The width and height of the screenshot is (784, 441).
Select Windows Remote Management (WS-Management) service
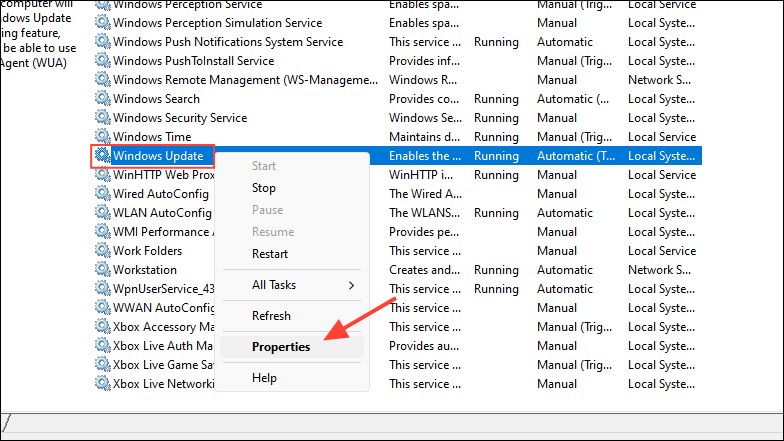tap(246, 80)
